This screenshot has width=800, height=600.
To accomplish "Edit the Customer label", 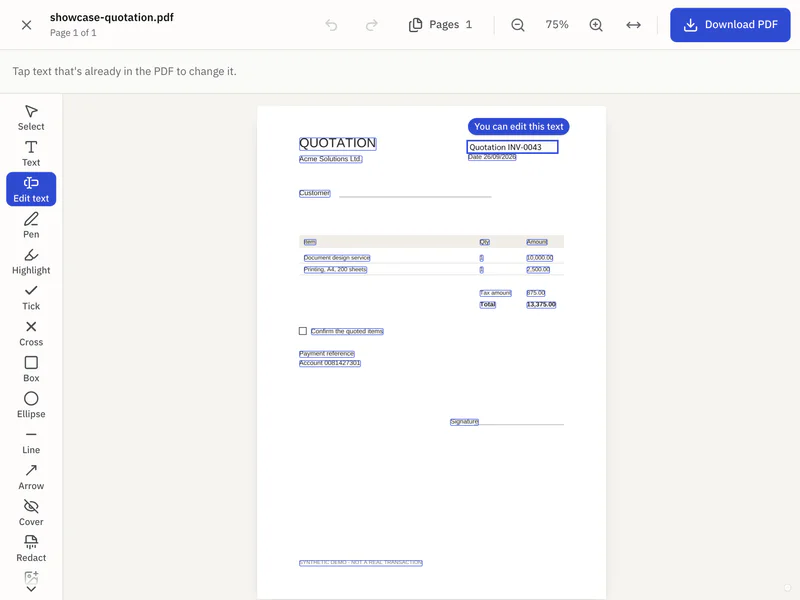I will (315, 193).
